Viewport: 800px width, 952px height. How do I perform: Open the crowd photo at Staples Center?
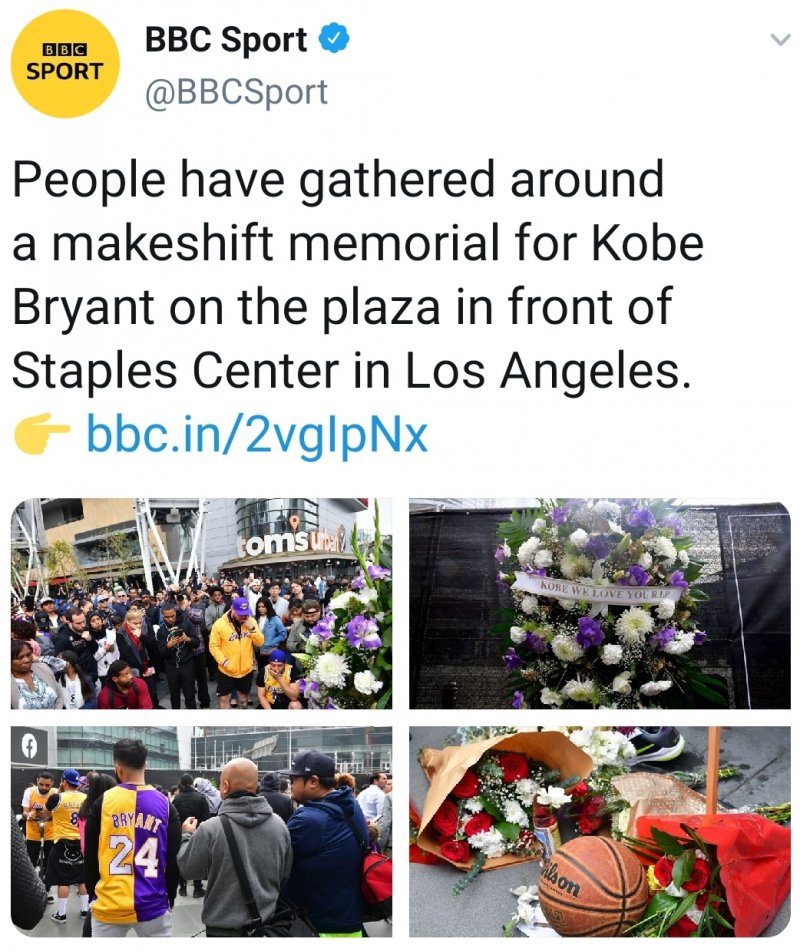tap(201, 603)
